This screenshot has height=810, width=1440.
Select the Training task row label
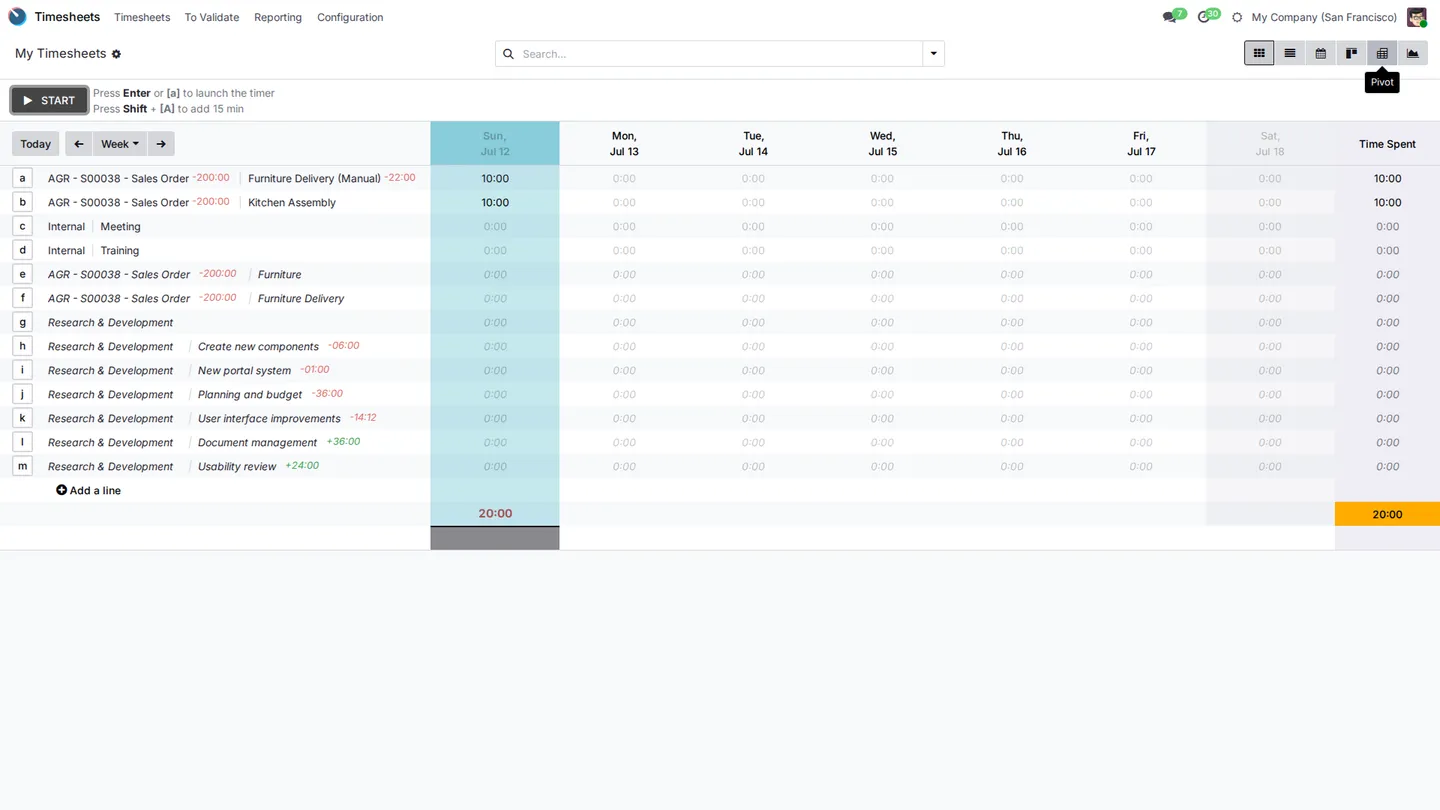(120, 250)
